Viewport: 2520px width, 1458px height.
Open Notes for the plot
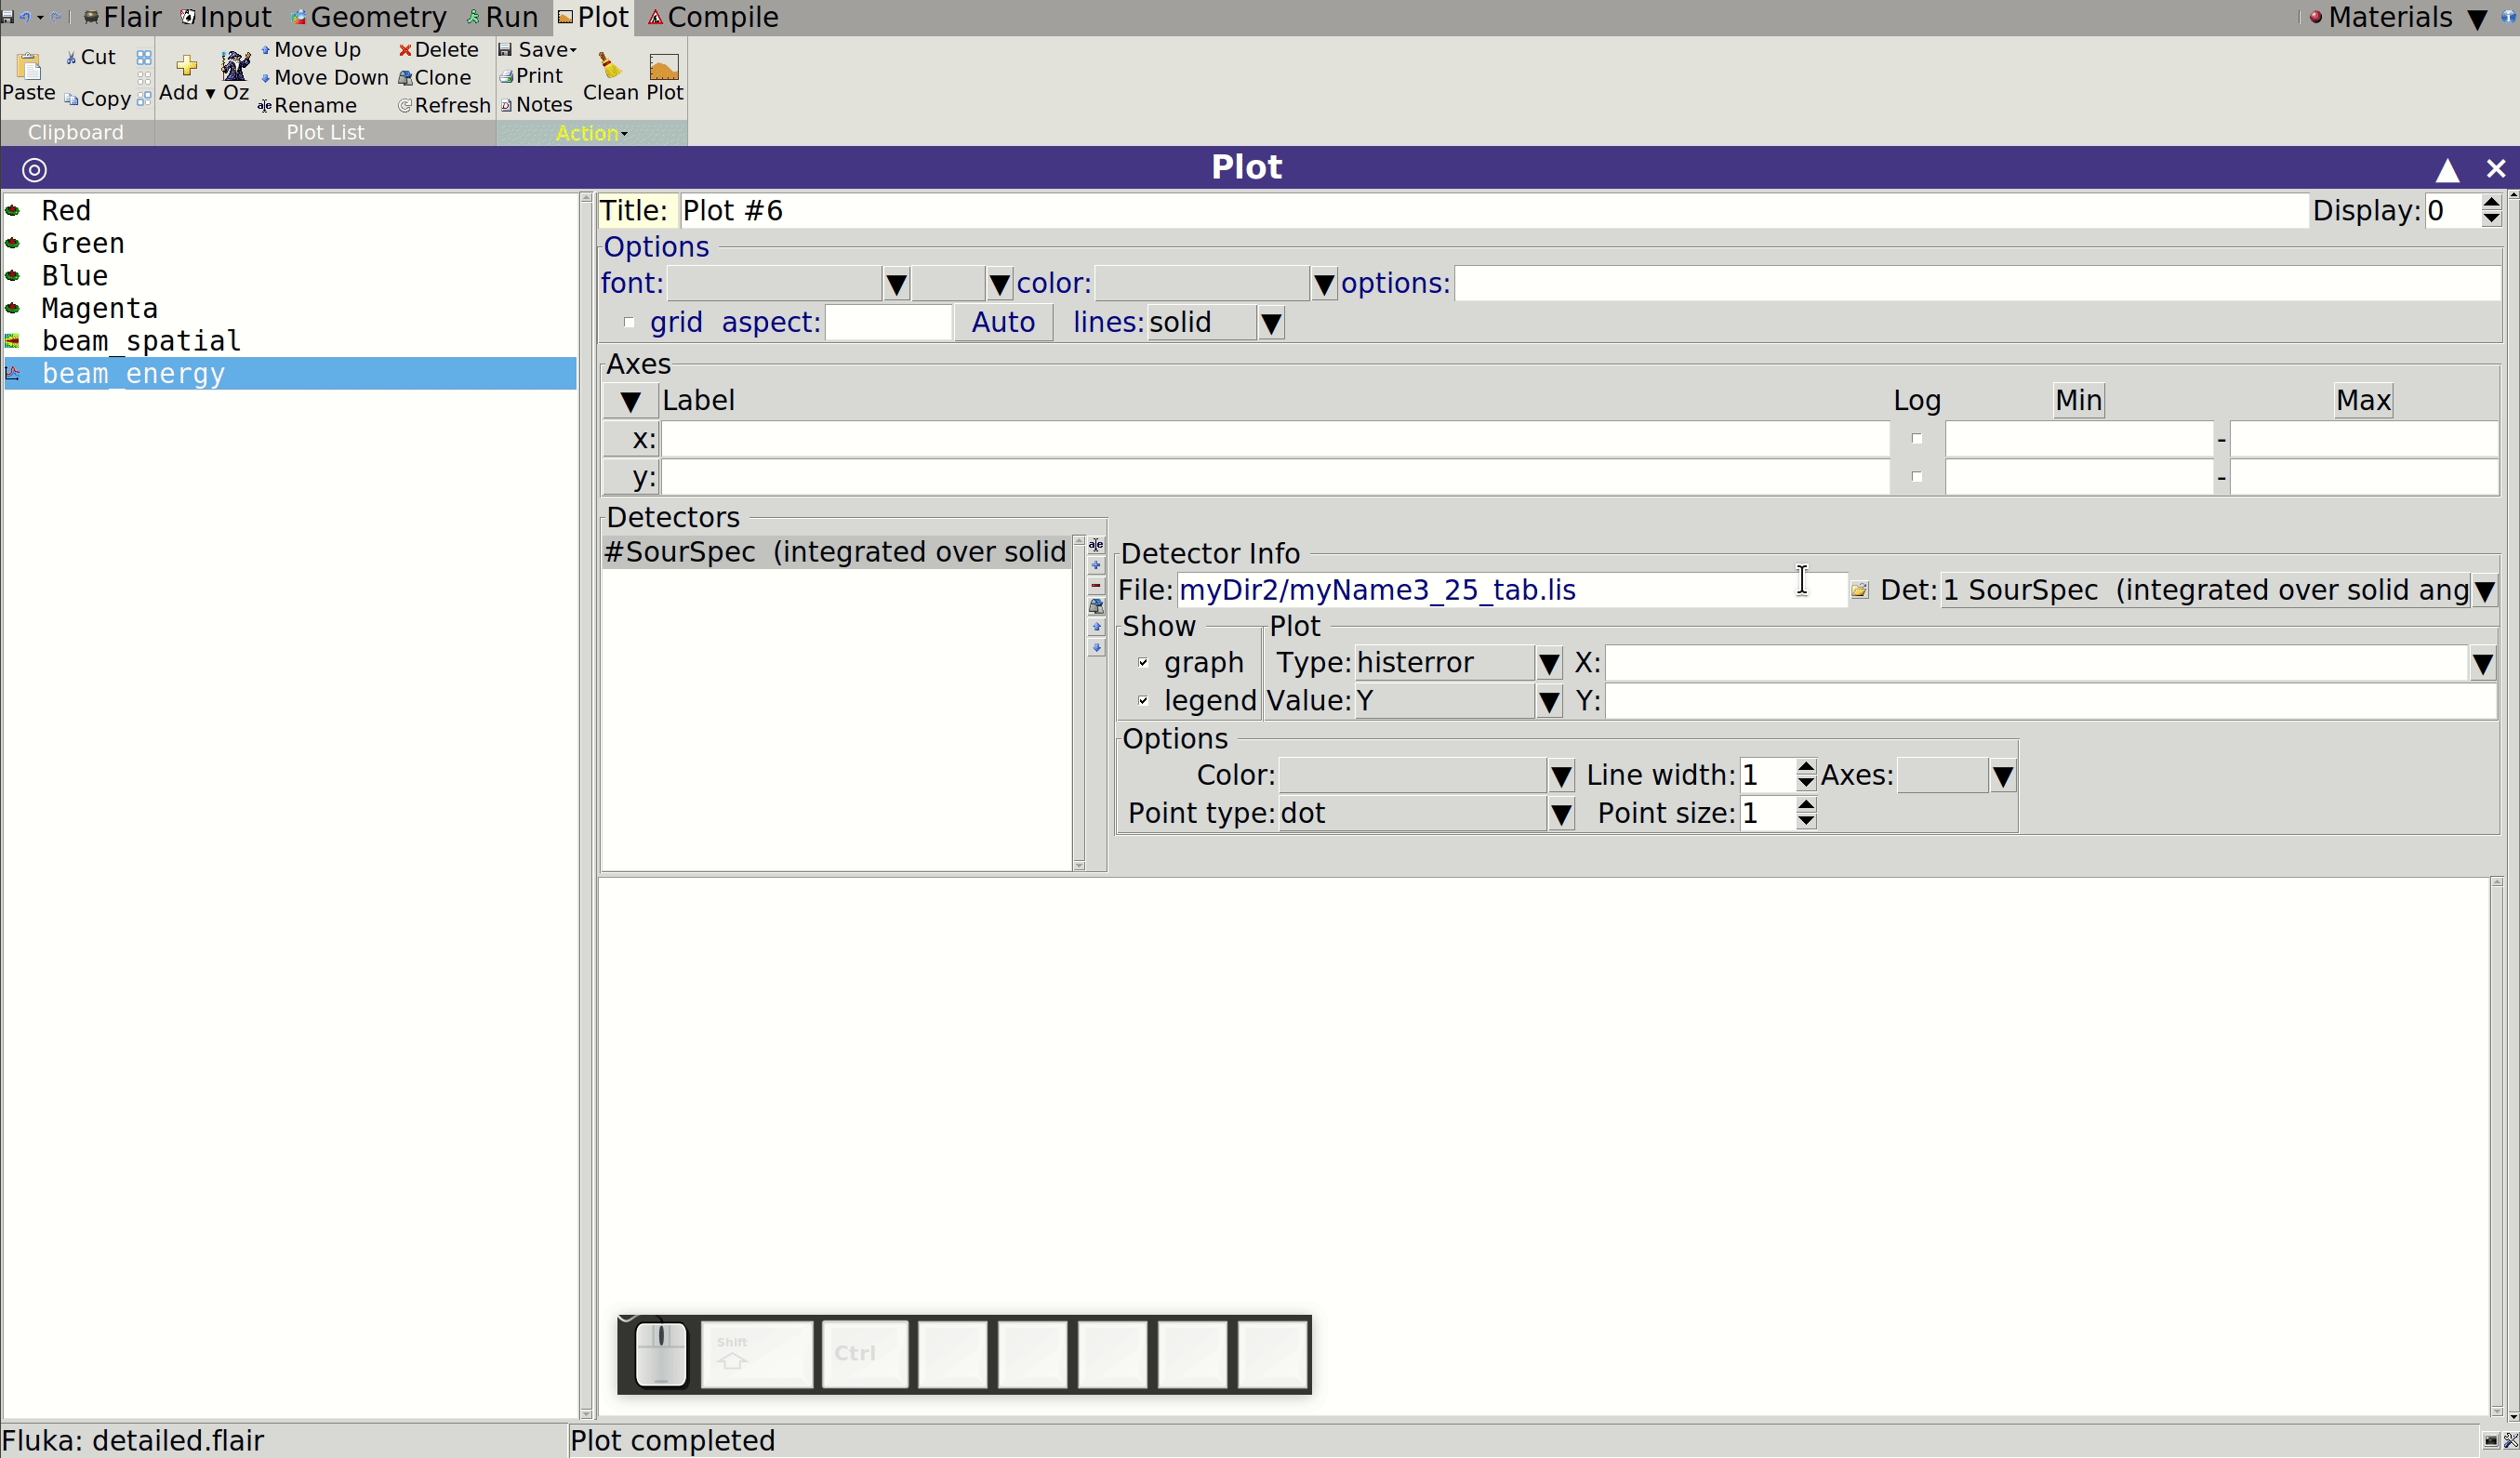[536, 104]
